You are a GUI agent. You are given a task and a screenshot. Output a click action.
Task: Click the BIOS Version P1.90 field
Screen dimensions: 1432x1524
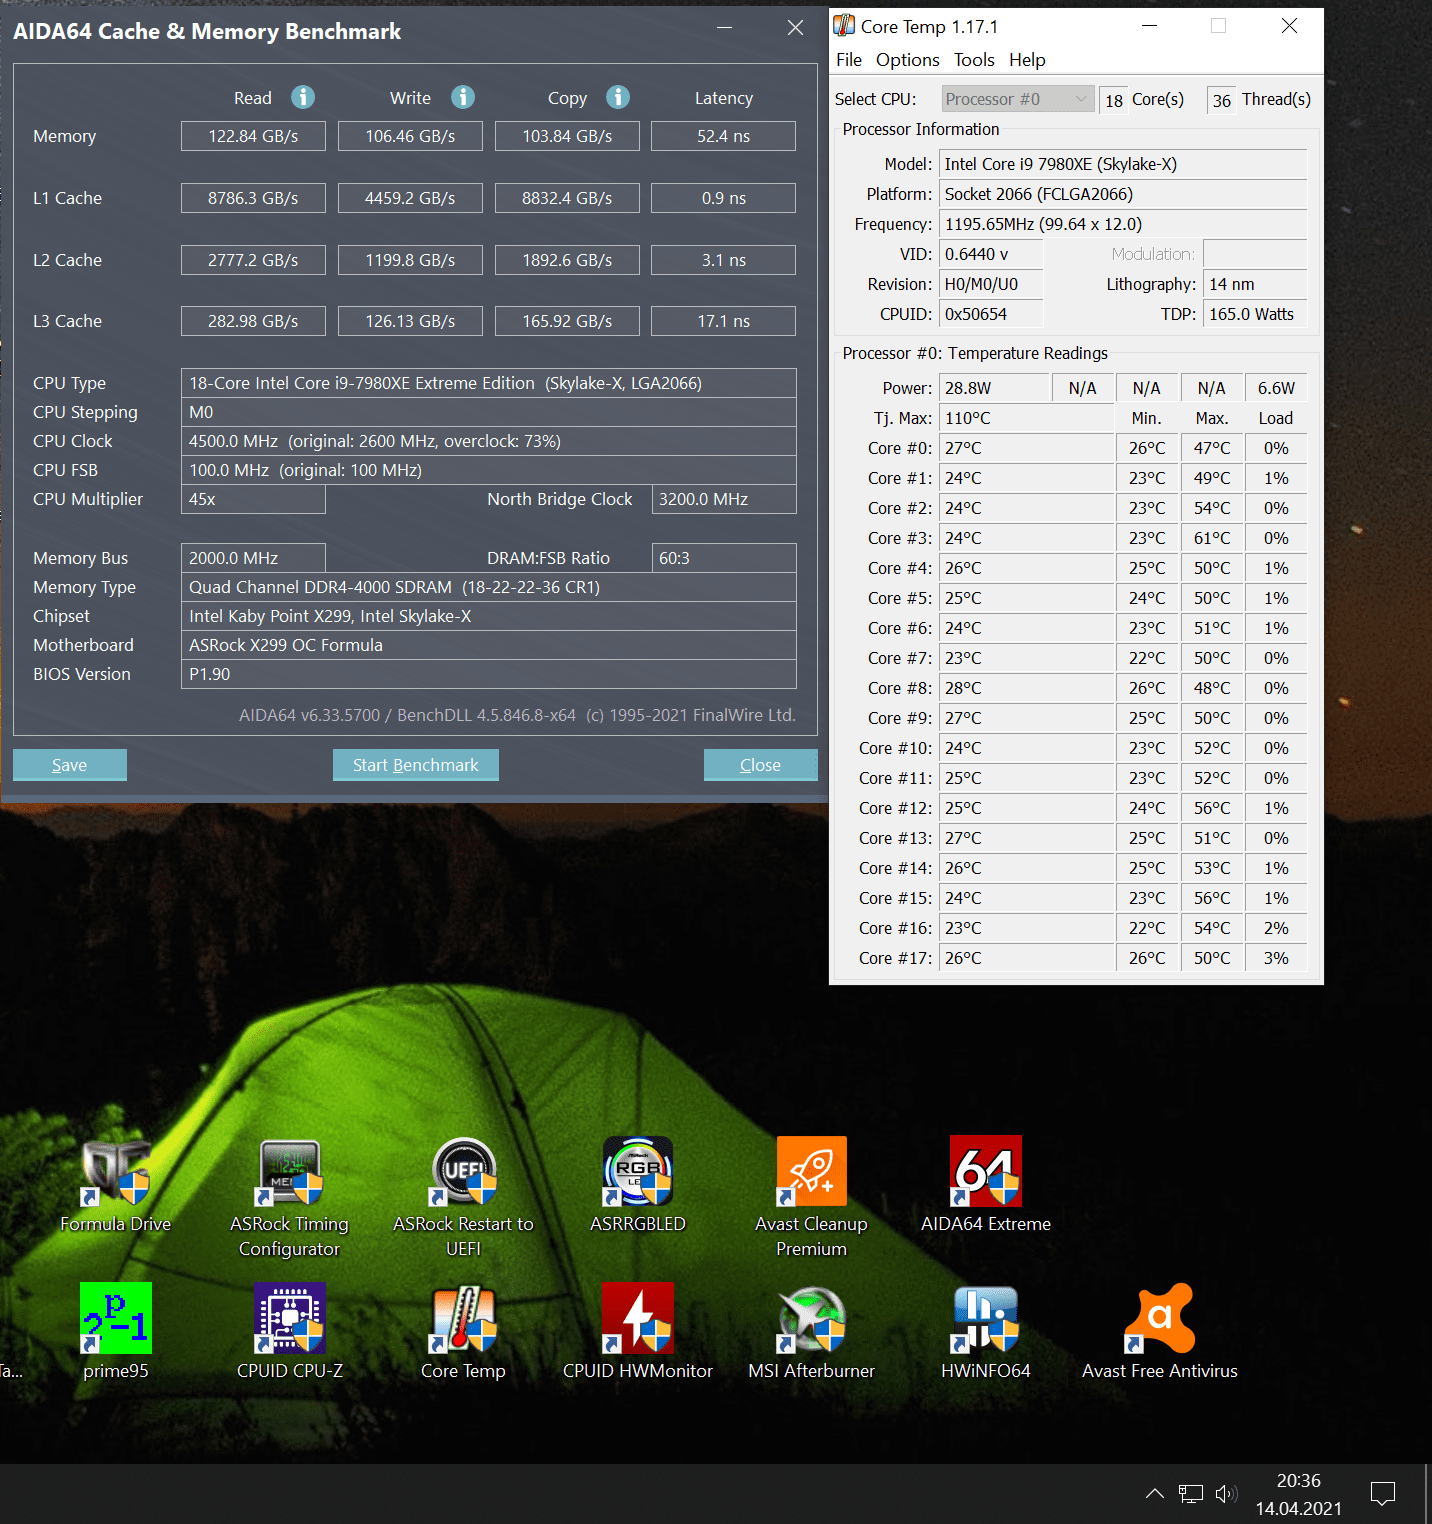(489, 674)
